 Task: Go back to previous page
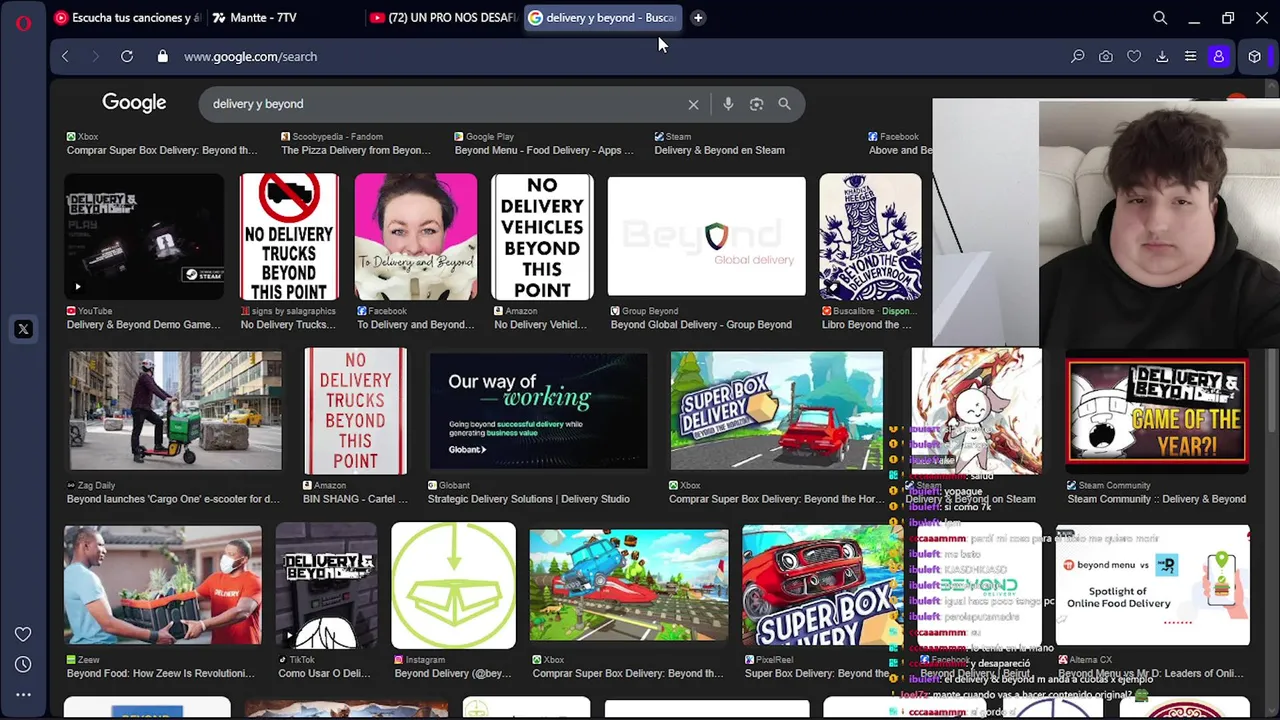pos(65,56)
